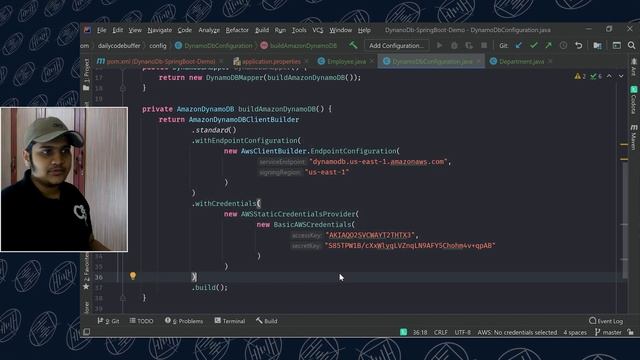640x360 pixels.
Task: Open AWS No credentials selected widget
Action: tap(517, 333)
